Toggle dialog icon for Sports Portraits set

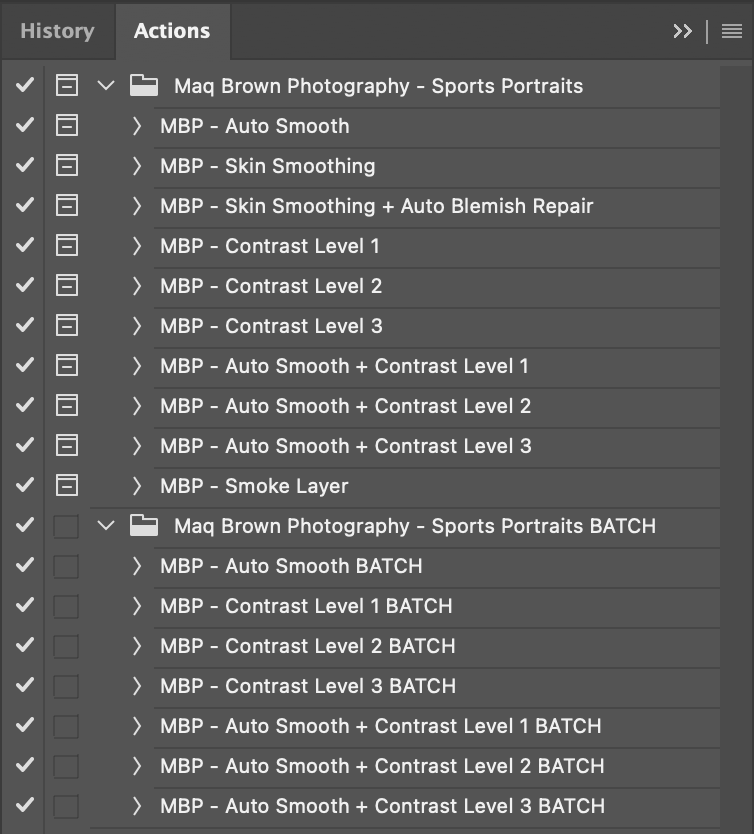pos(67,86)
